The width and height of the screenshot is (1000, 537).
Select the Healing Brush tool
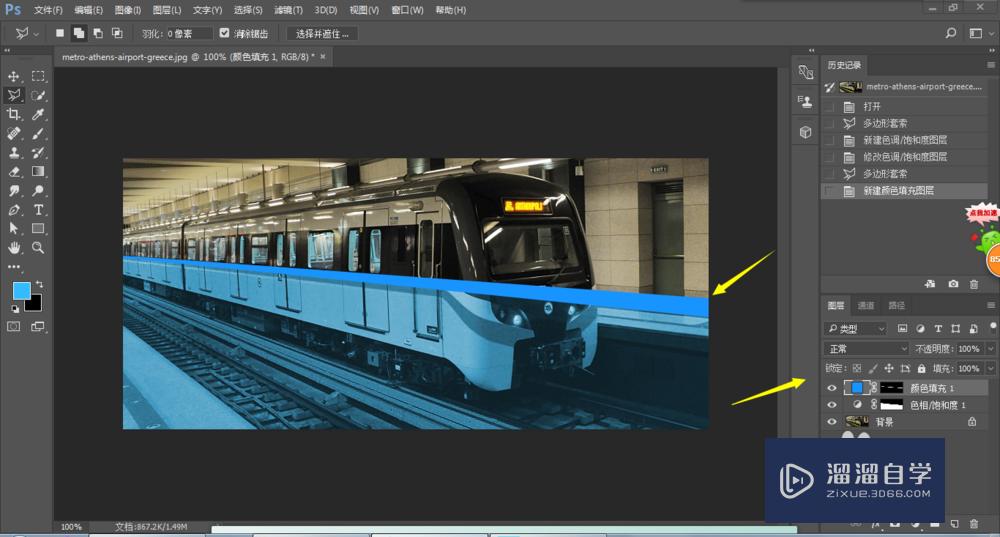pos(13,134)
